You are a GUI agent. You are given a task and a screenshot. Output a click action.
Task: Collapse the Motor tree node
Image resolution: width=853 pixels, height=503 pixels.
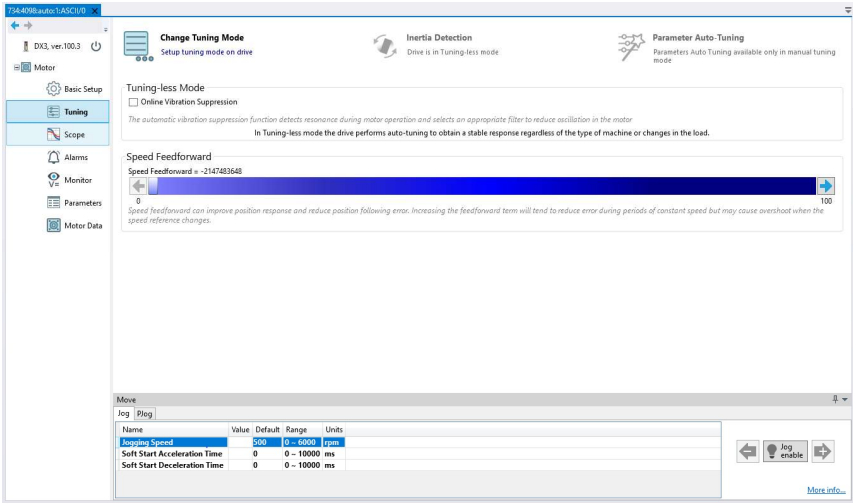16,67
